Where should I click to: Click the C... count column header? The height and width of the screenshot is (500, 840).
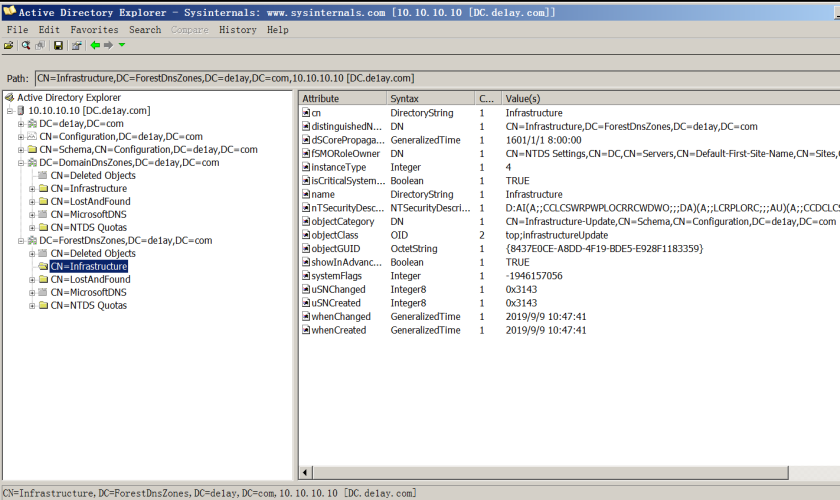[488, 99]
